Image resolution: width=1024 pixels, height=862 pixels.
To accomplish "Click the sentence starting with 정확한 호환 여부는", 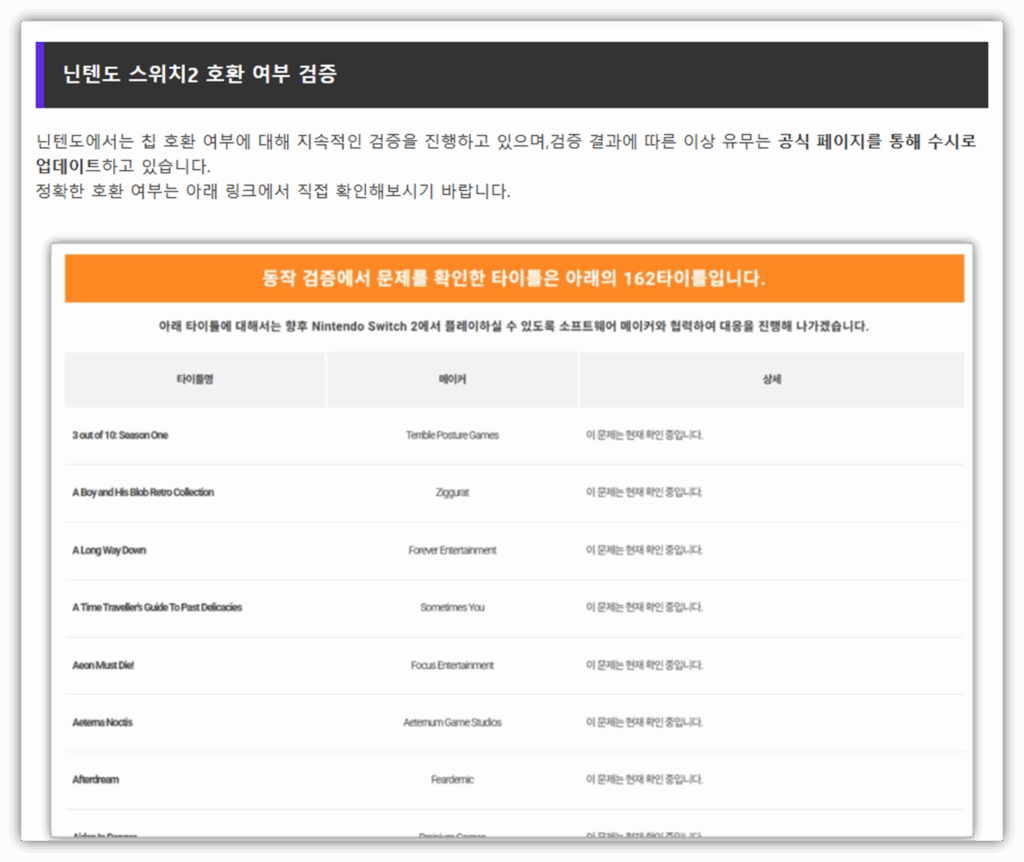I will 273,191.
